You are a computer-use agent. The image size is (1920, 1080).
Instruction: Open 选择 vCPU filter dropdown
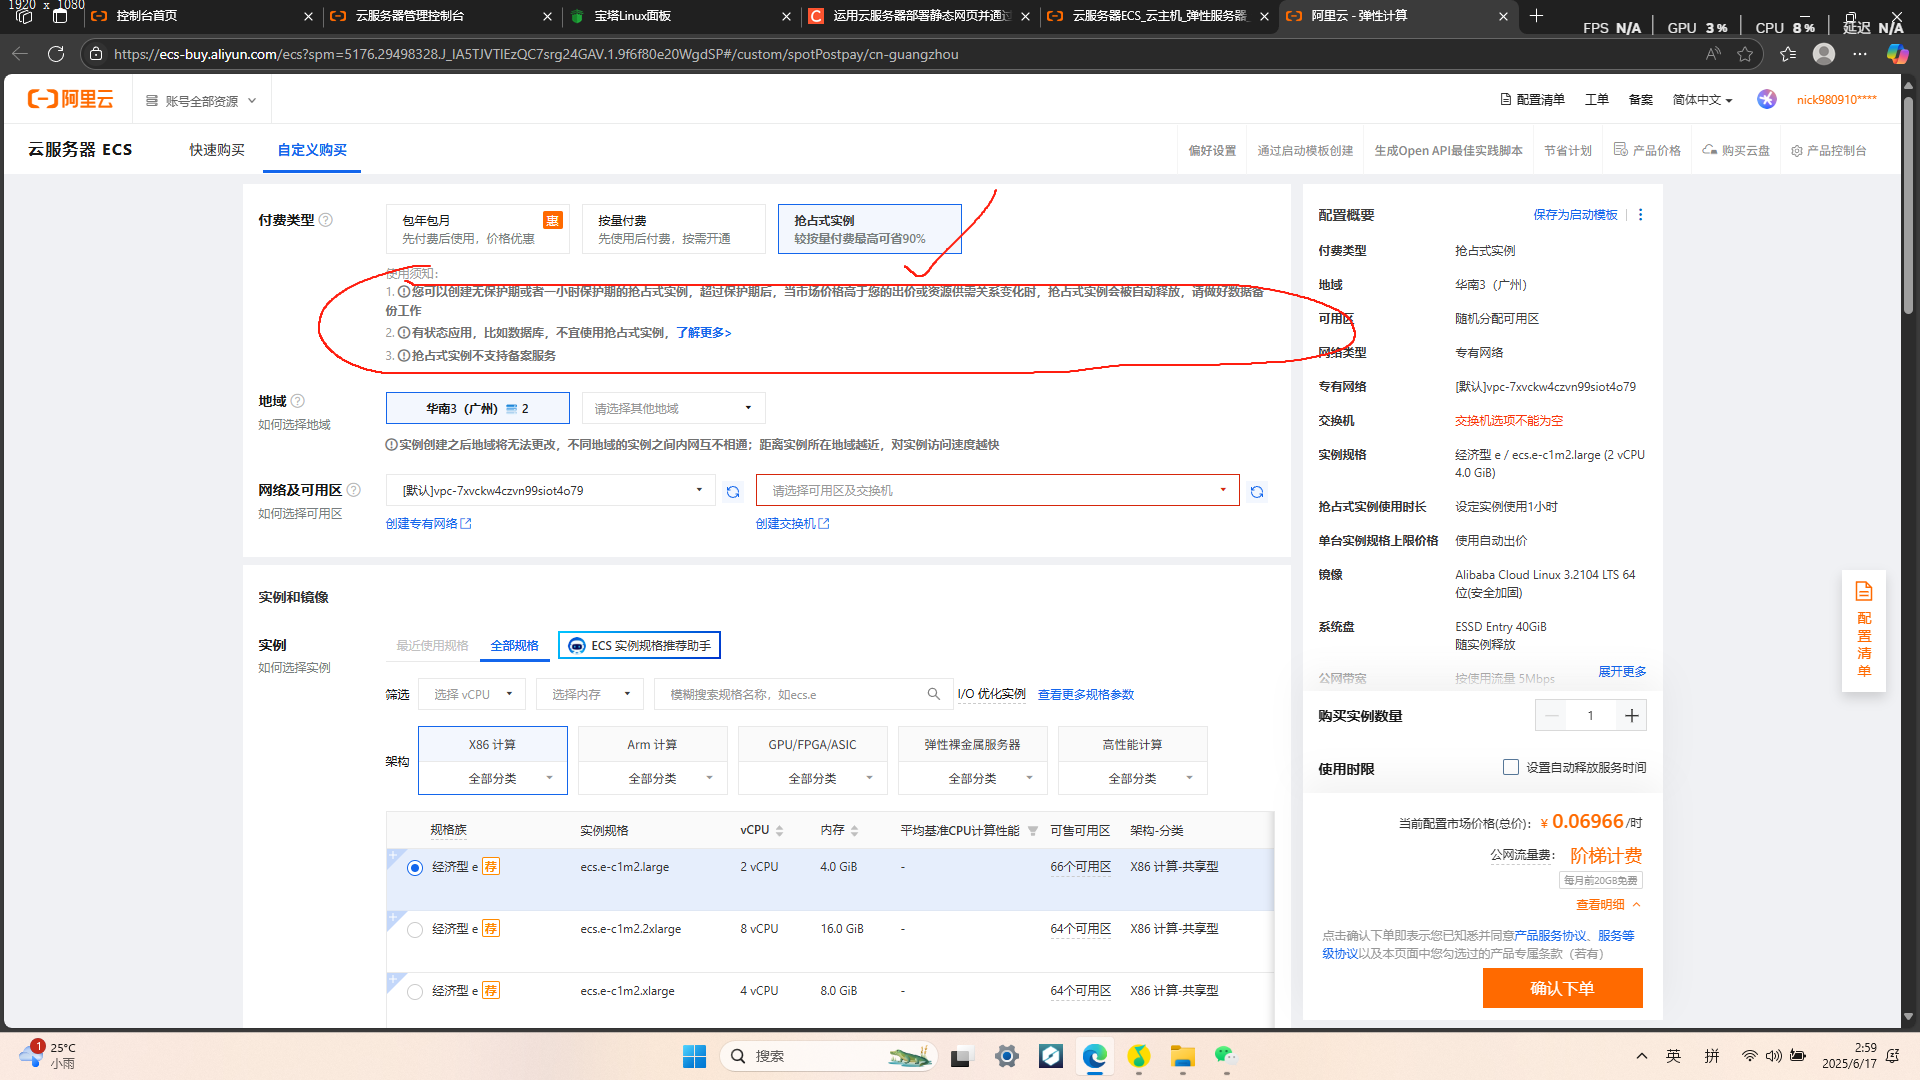pos(472,694)
